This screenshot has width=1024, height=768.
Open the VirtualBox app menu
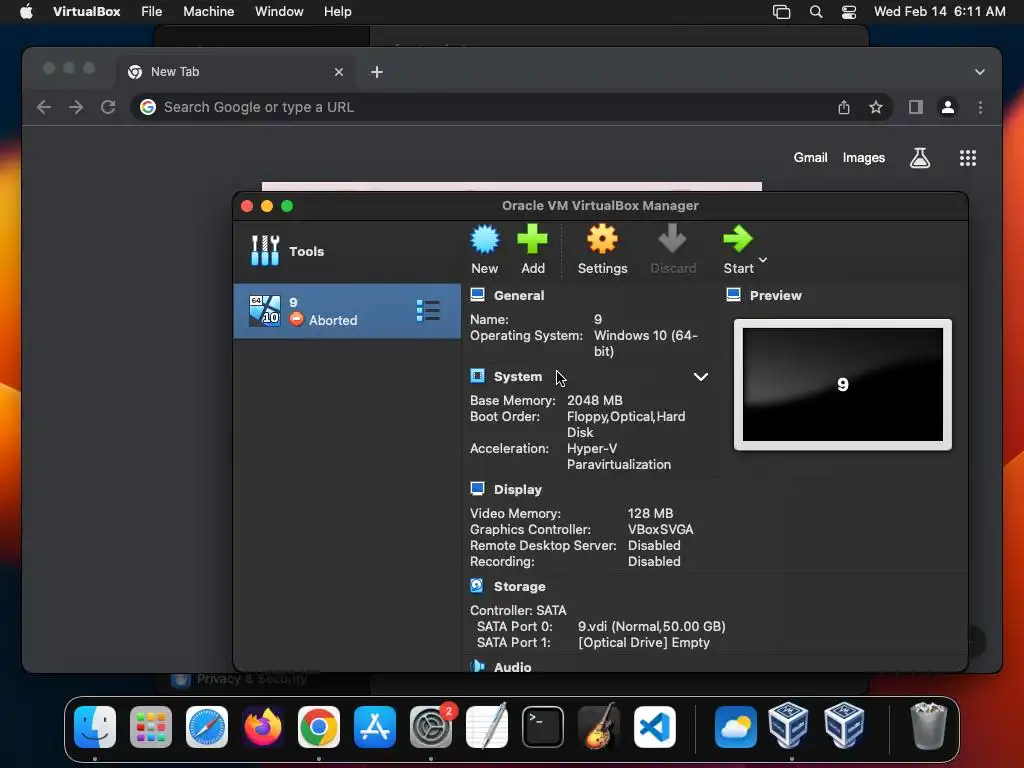click(86, 12)
